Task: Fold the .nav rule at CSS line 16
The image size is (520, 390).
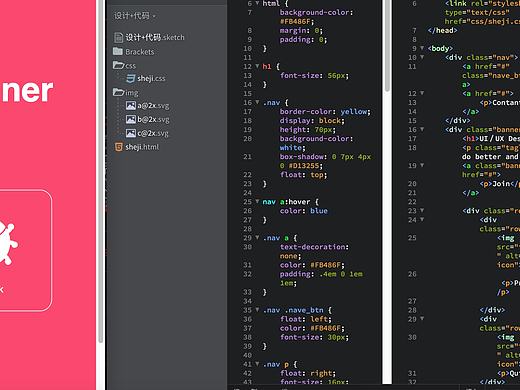Action: pos(257,102)
